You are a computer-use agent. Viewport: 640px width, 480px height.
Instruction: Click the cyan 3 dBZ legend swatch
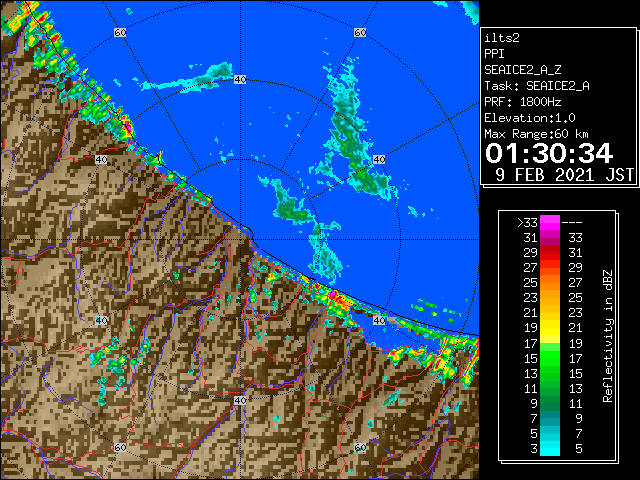(x=550, y=448)
